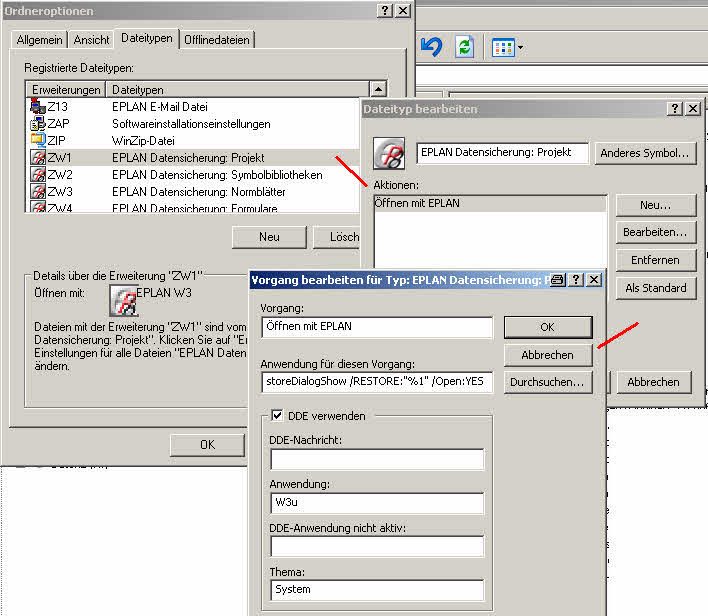The image size is (708, 616).
Task: Click OK in the Ordneroptionen dialog
Action: [207, 445]
